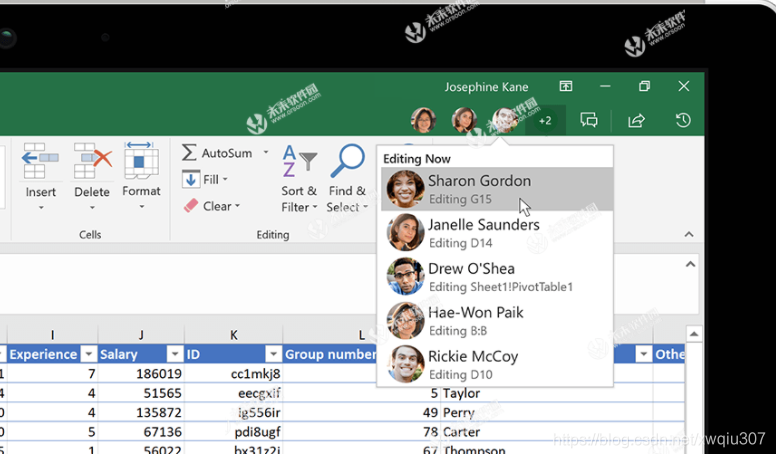Click Group number cell 49
This screenshot has height=458, width=776.
click(361, 412)
